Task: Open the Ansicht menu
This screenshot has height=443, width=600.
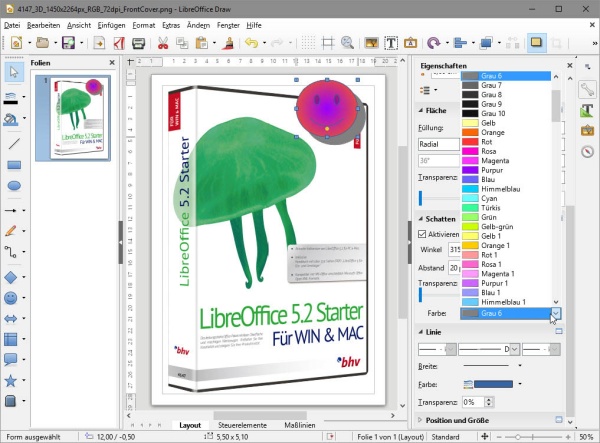Action: (79, 25)
